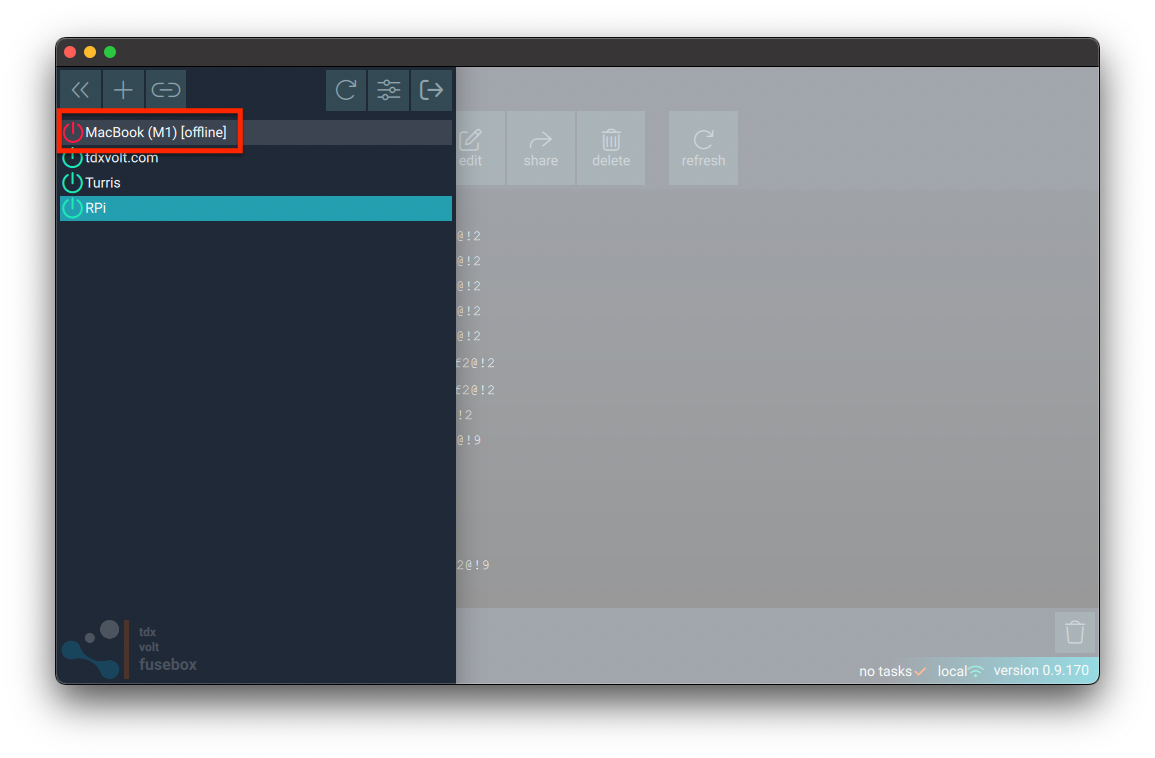Screen dimensions: 1155x758
Task: Toggle power icon next to Turris
Action: (72, 183)
